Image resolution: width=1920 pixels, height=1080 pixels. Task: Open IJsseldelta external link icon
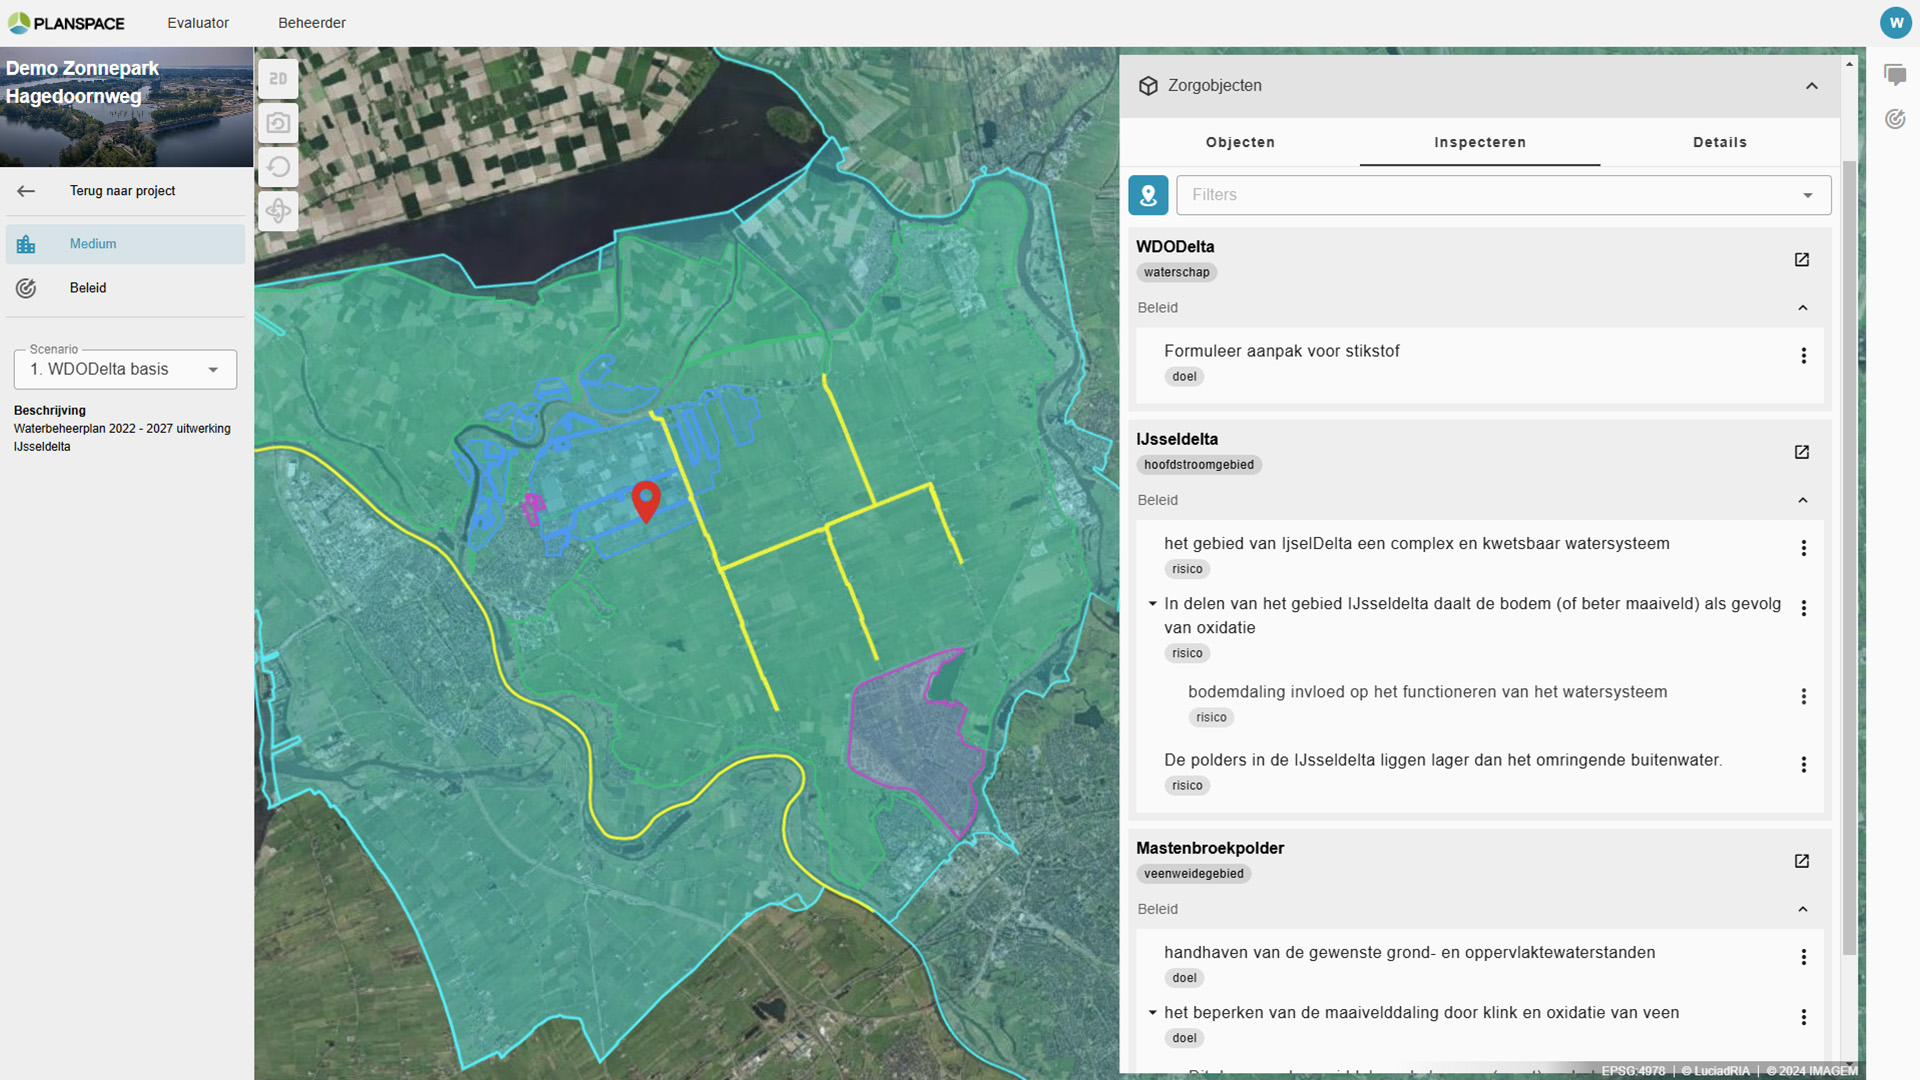tap(1801, 452)
